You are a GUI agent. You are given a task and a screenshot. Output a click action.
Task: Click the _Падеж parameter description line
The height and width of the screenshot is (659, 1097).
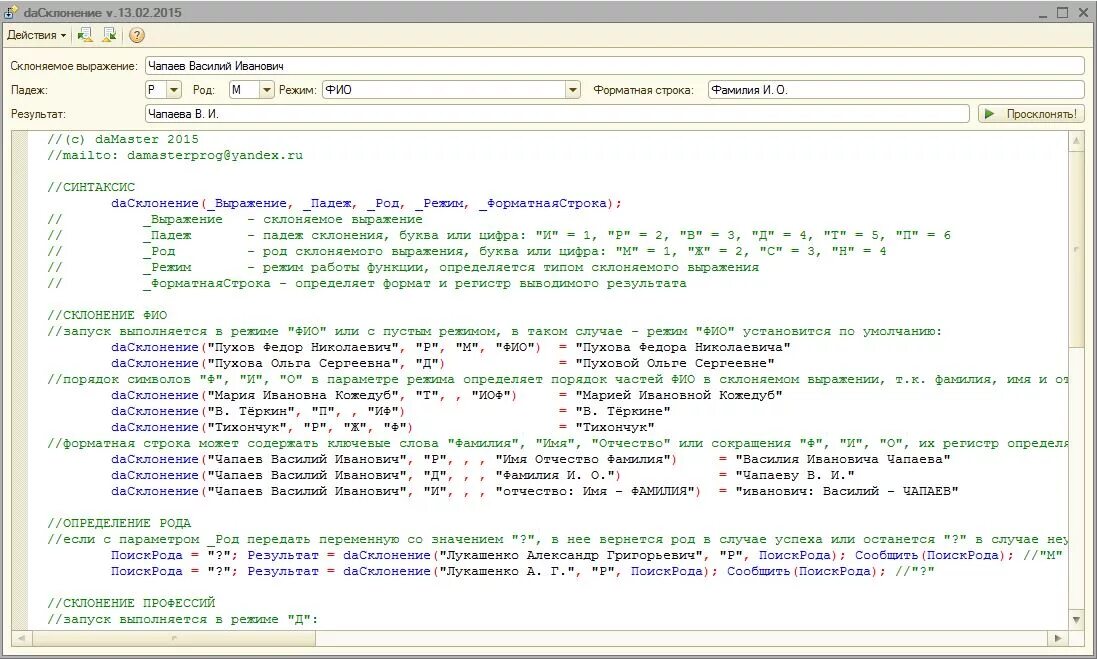pyautogui.click(x=499, y=235)
